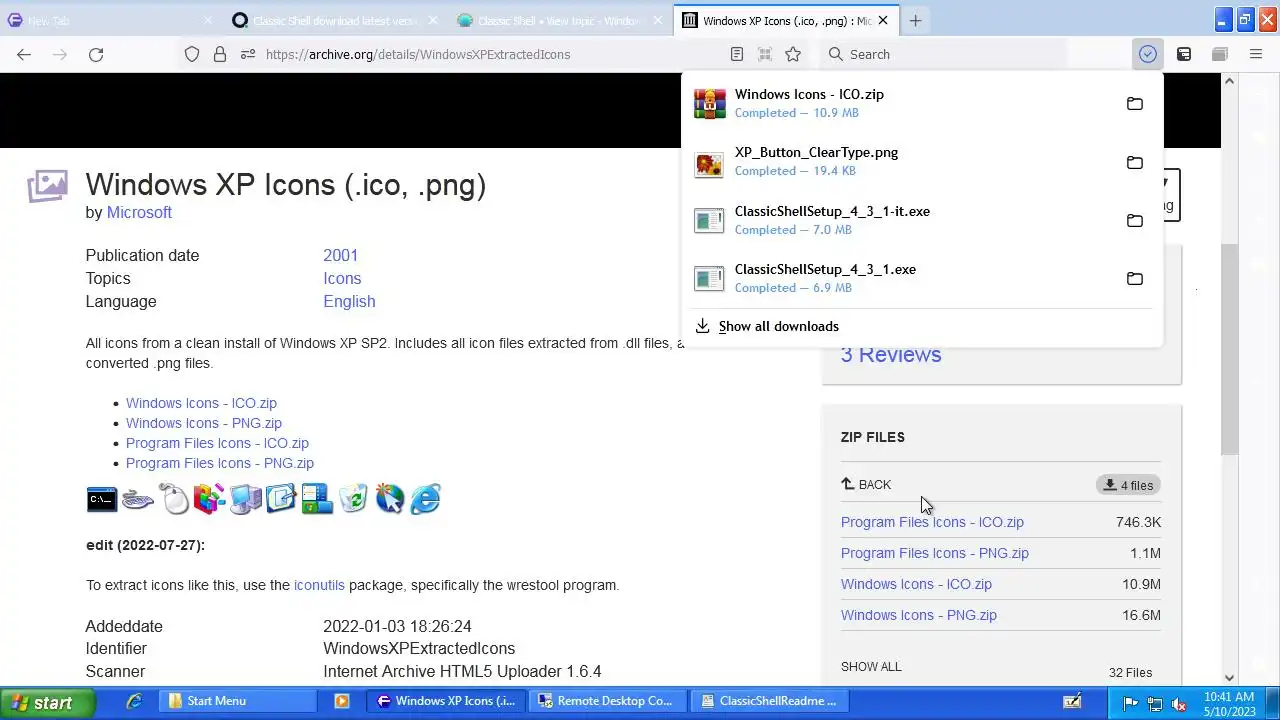Click the WinRAR icon of Windows Icons - ICO.zip
Image resolution: width=1280 pixels, height=720 pixels.
(x=709, y=104)
